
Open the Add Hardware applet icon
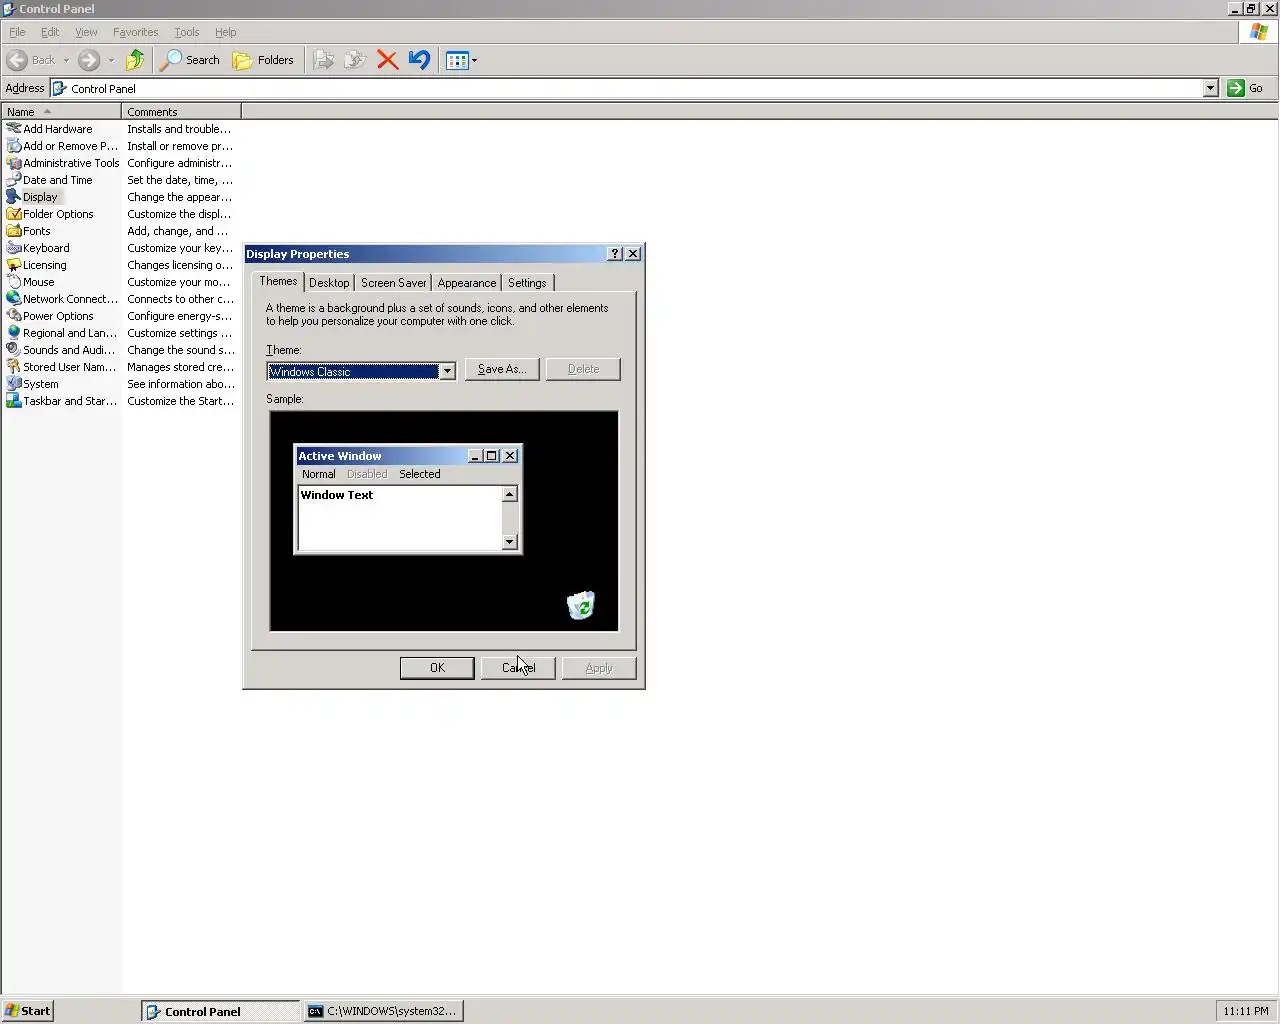[14, 129]
